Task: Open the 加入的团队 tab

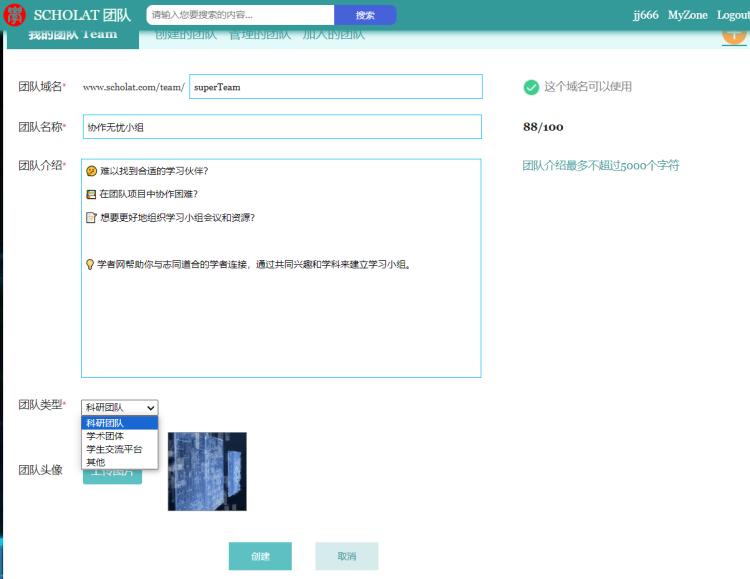Action: 334,35
